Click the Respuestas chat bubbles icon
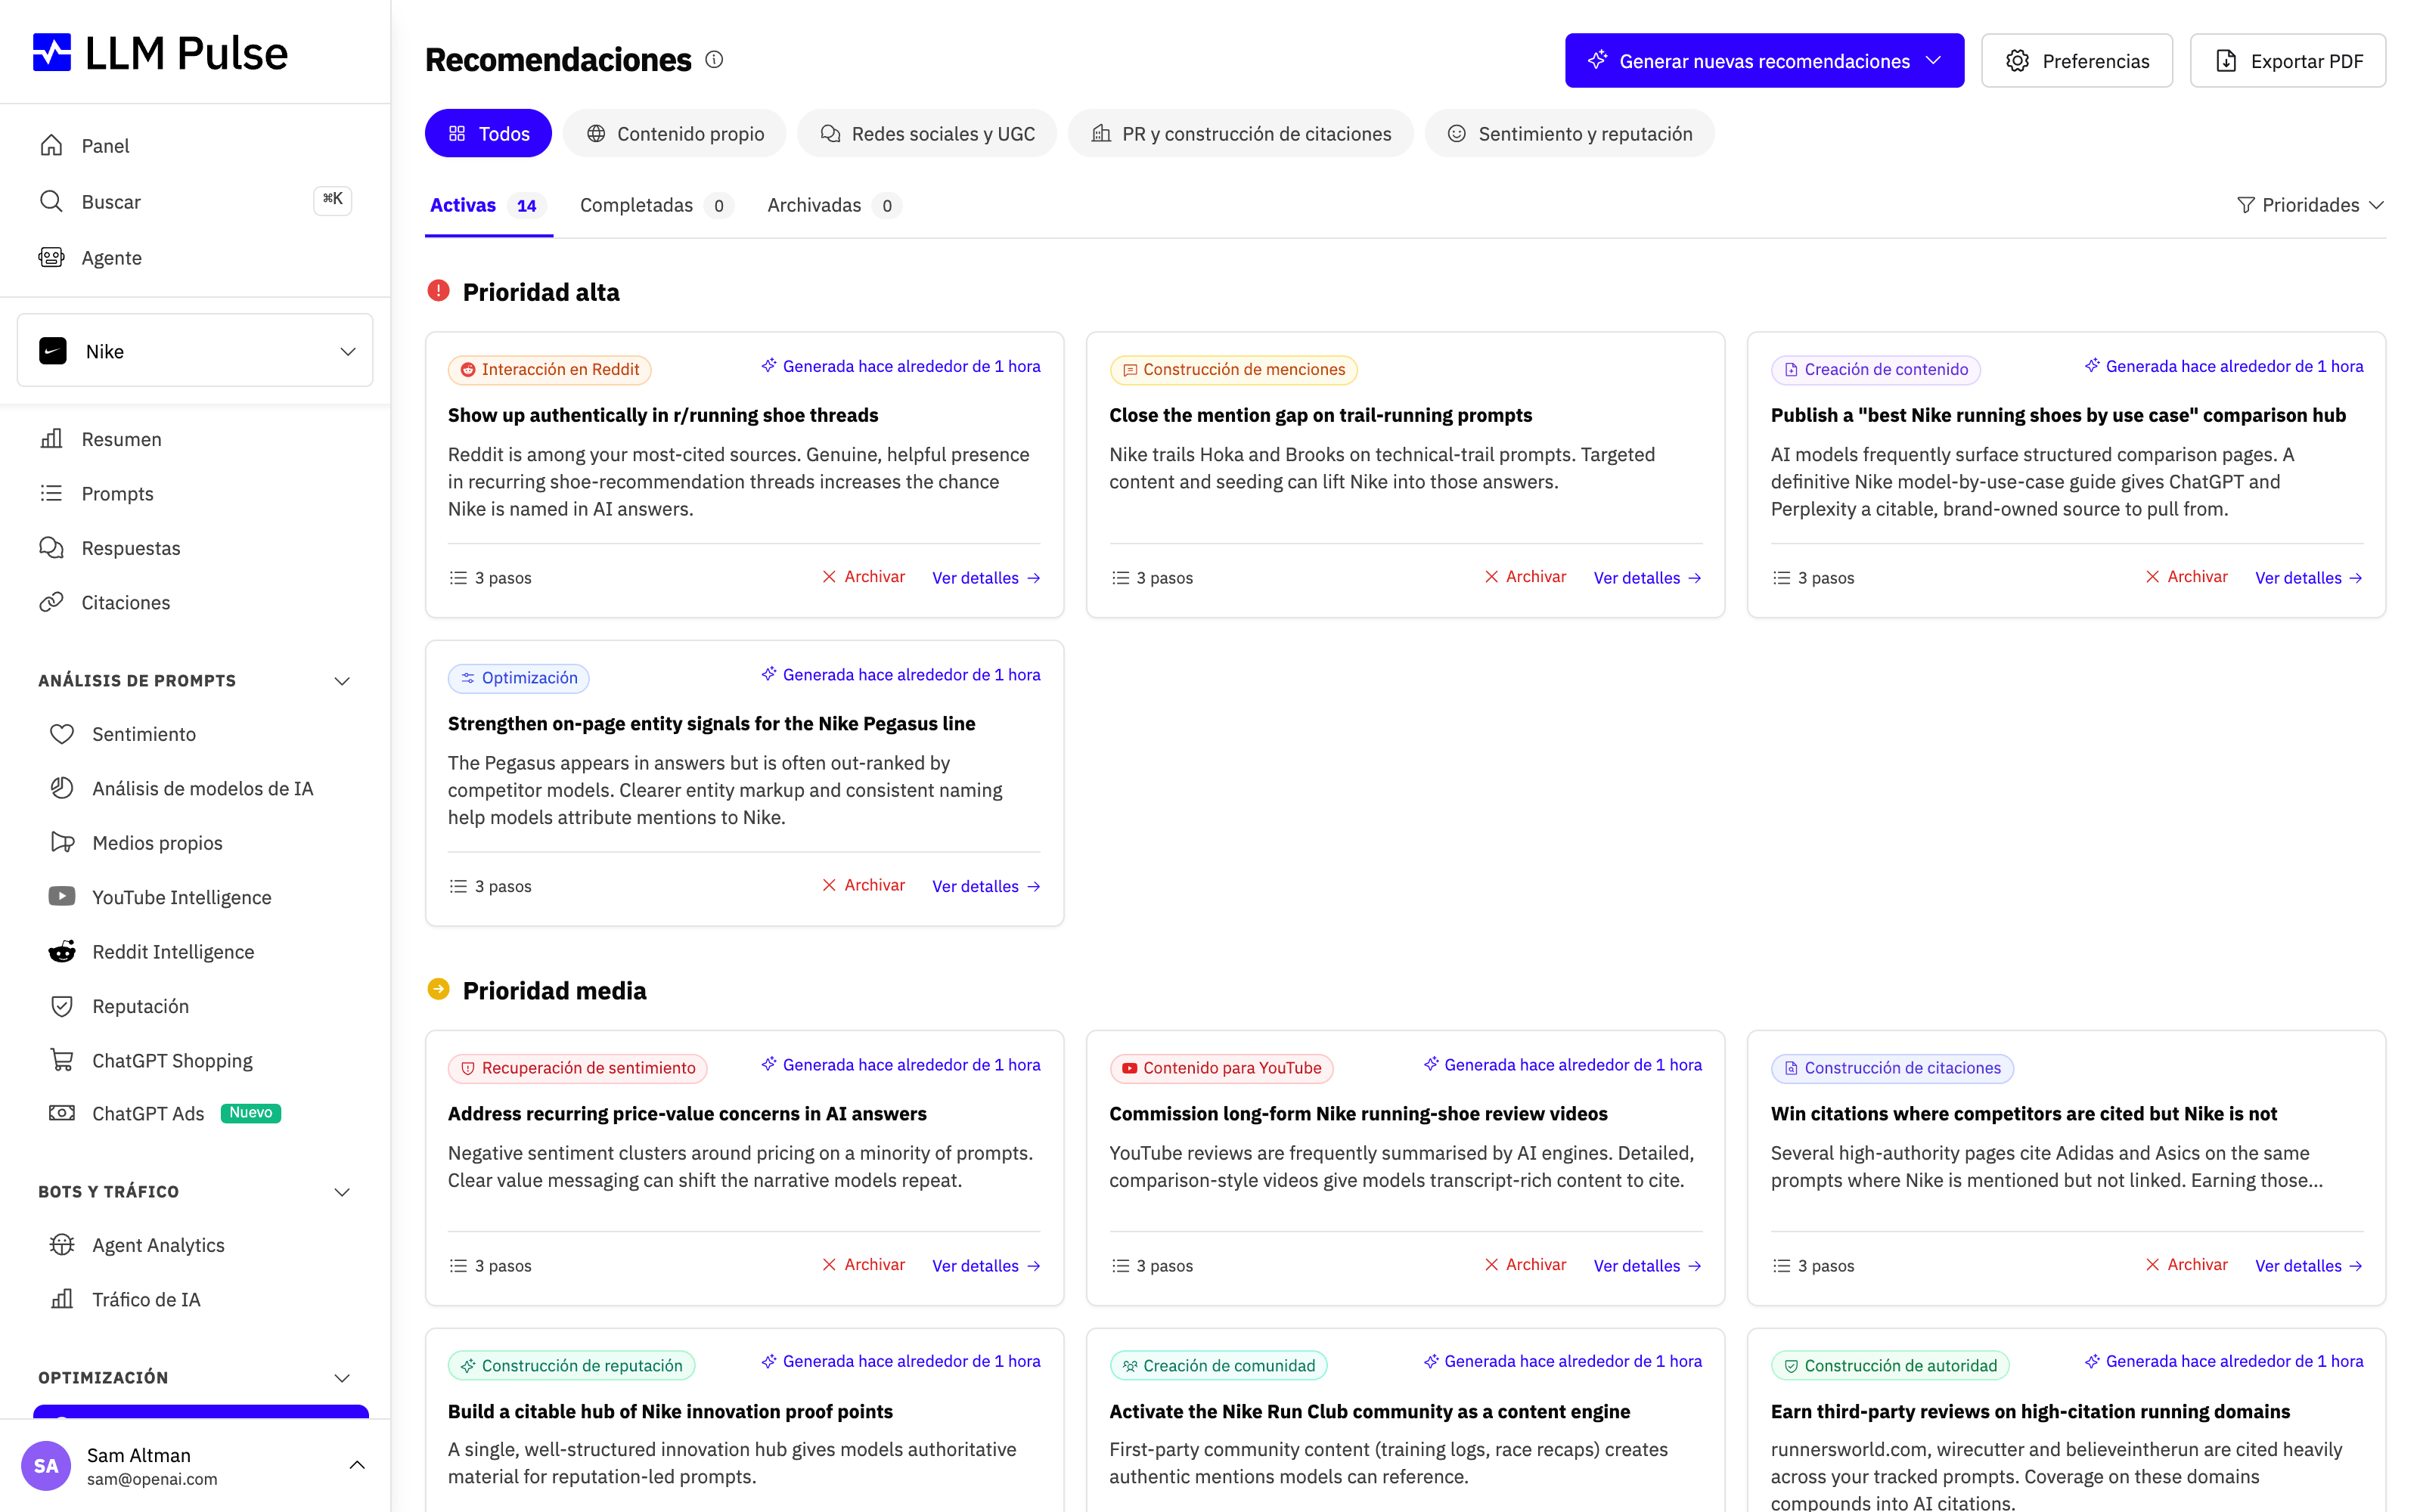The image size is (2420, 1512). [x=51, y=548]
